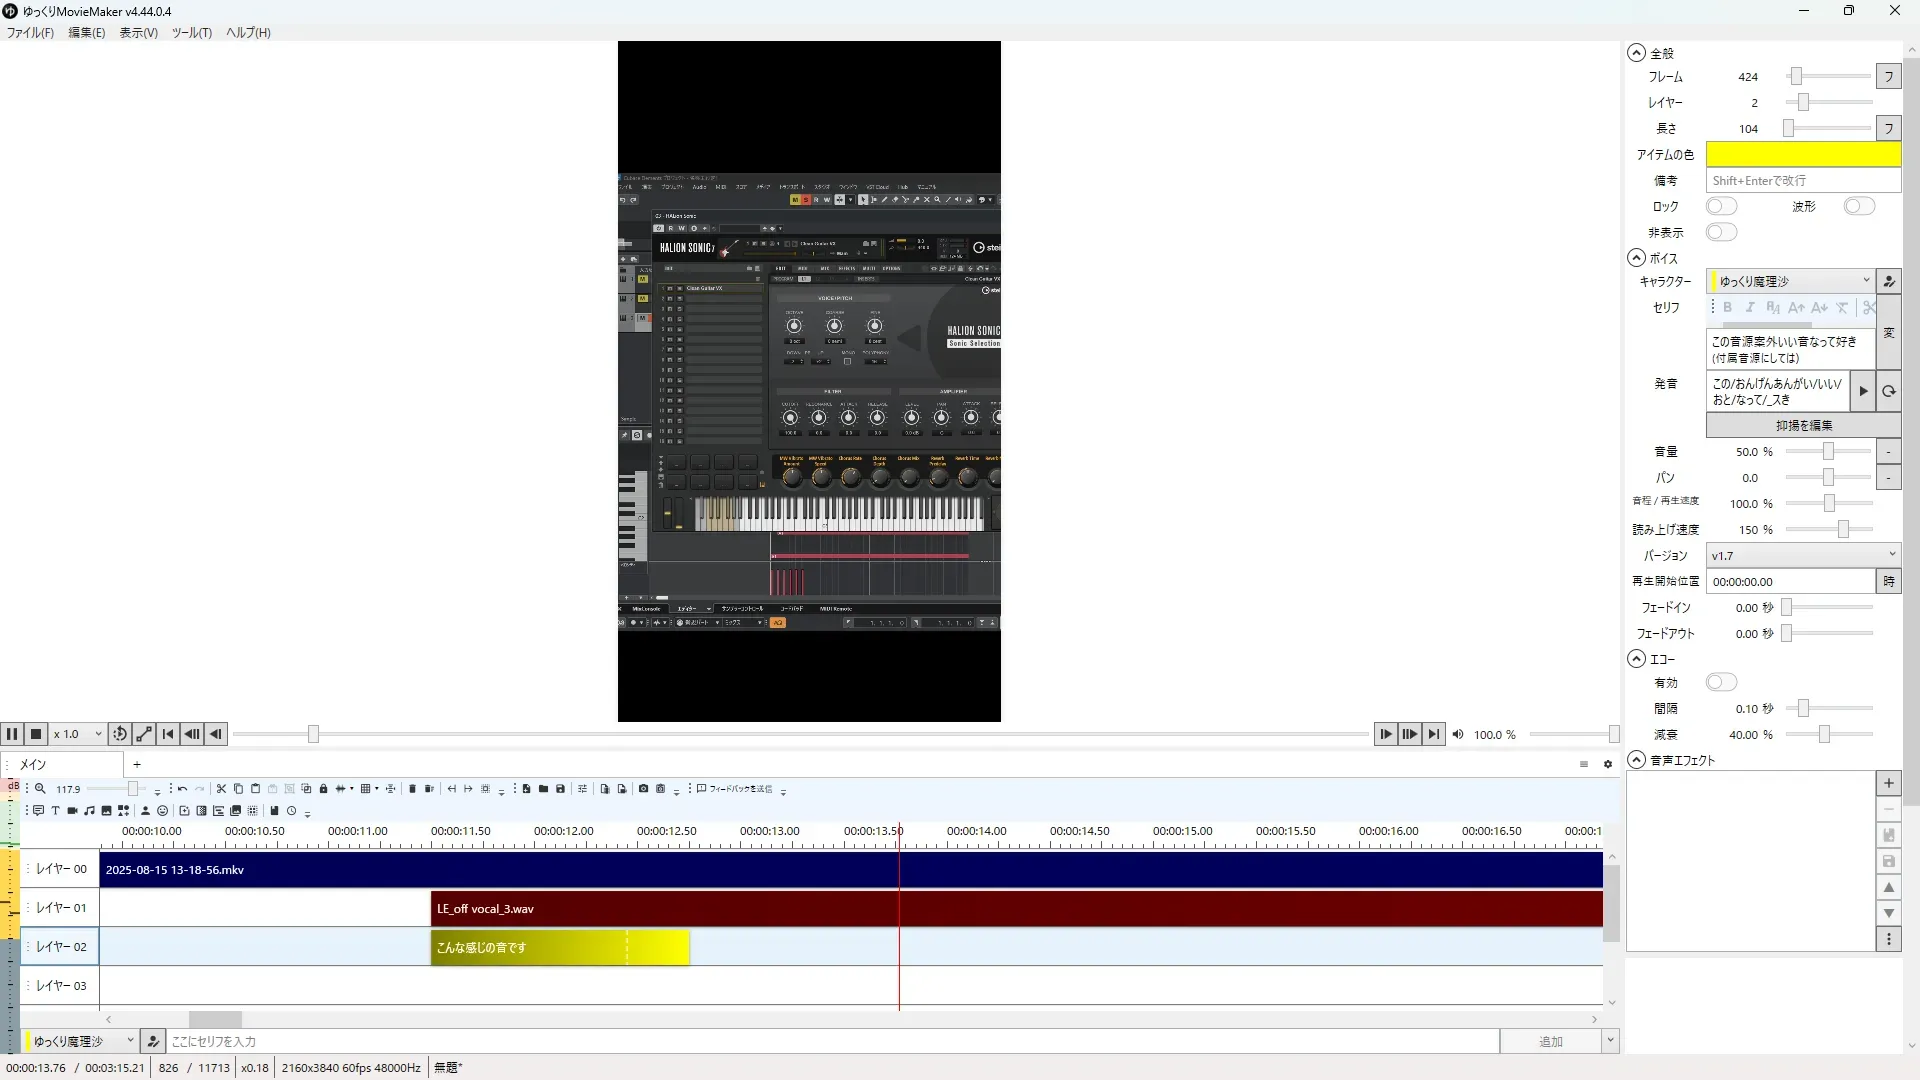
Task: Open the ツール(T) menu
Action: (x=191, y=32)
